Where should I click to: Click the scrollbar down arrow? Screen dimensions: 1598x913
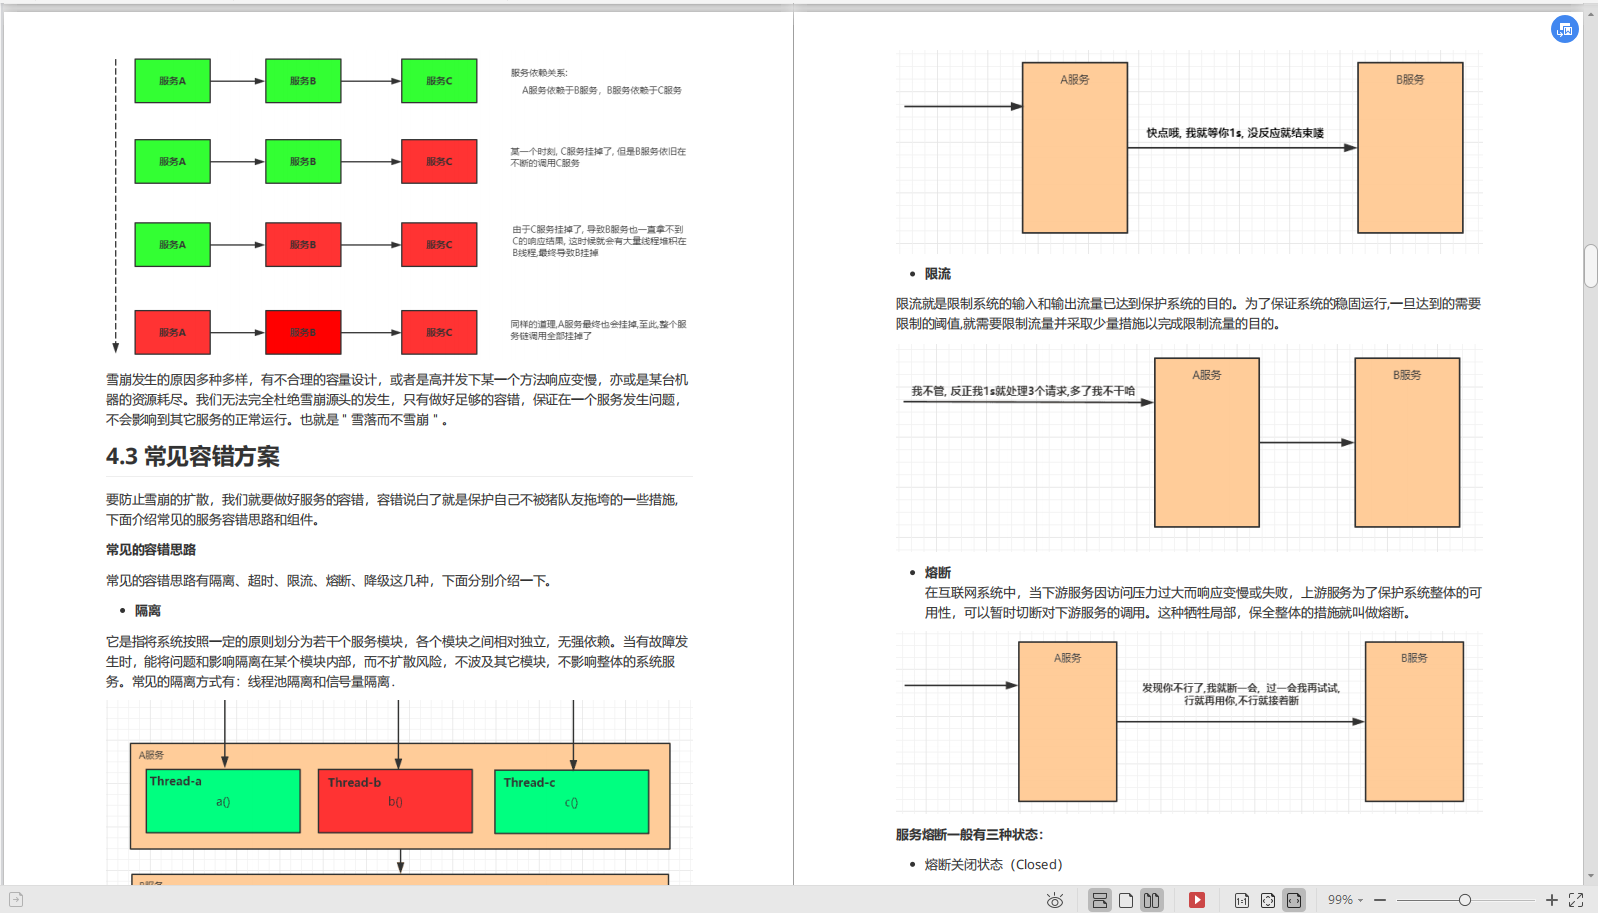pos(1590,876)
